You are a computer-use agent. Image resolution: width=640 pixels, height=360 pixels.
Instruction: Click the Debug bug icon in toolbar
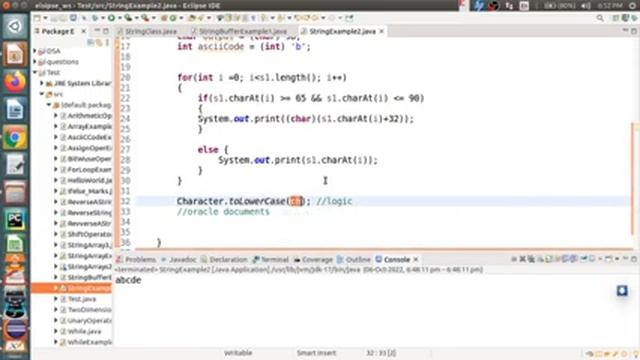click(x=95, y=18)
